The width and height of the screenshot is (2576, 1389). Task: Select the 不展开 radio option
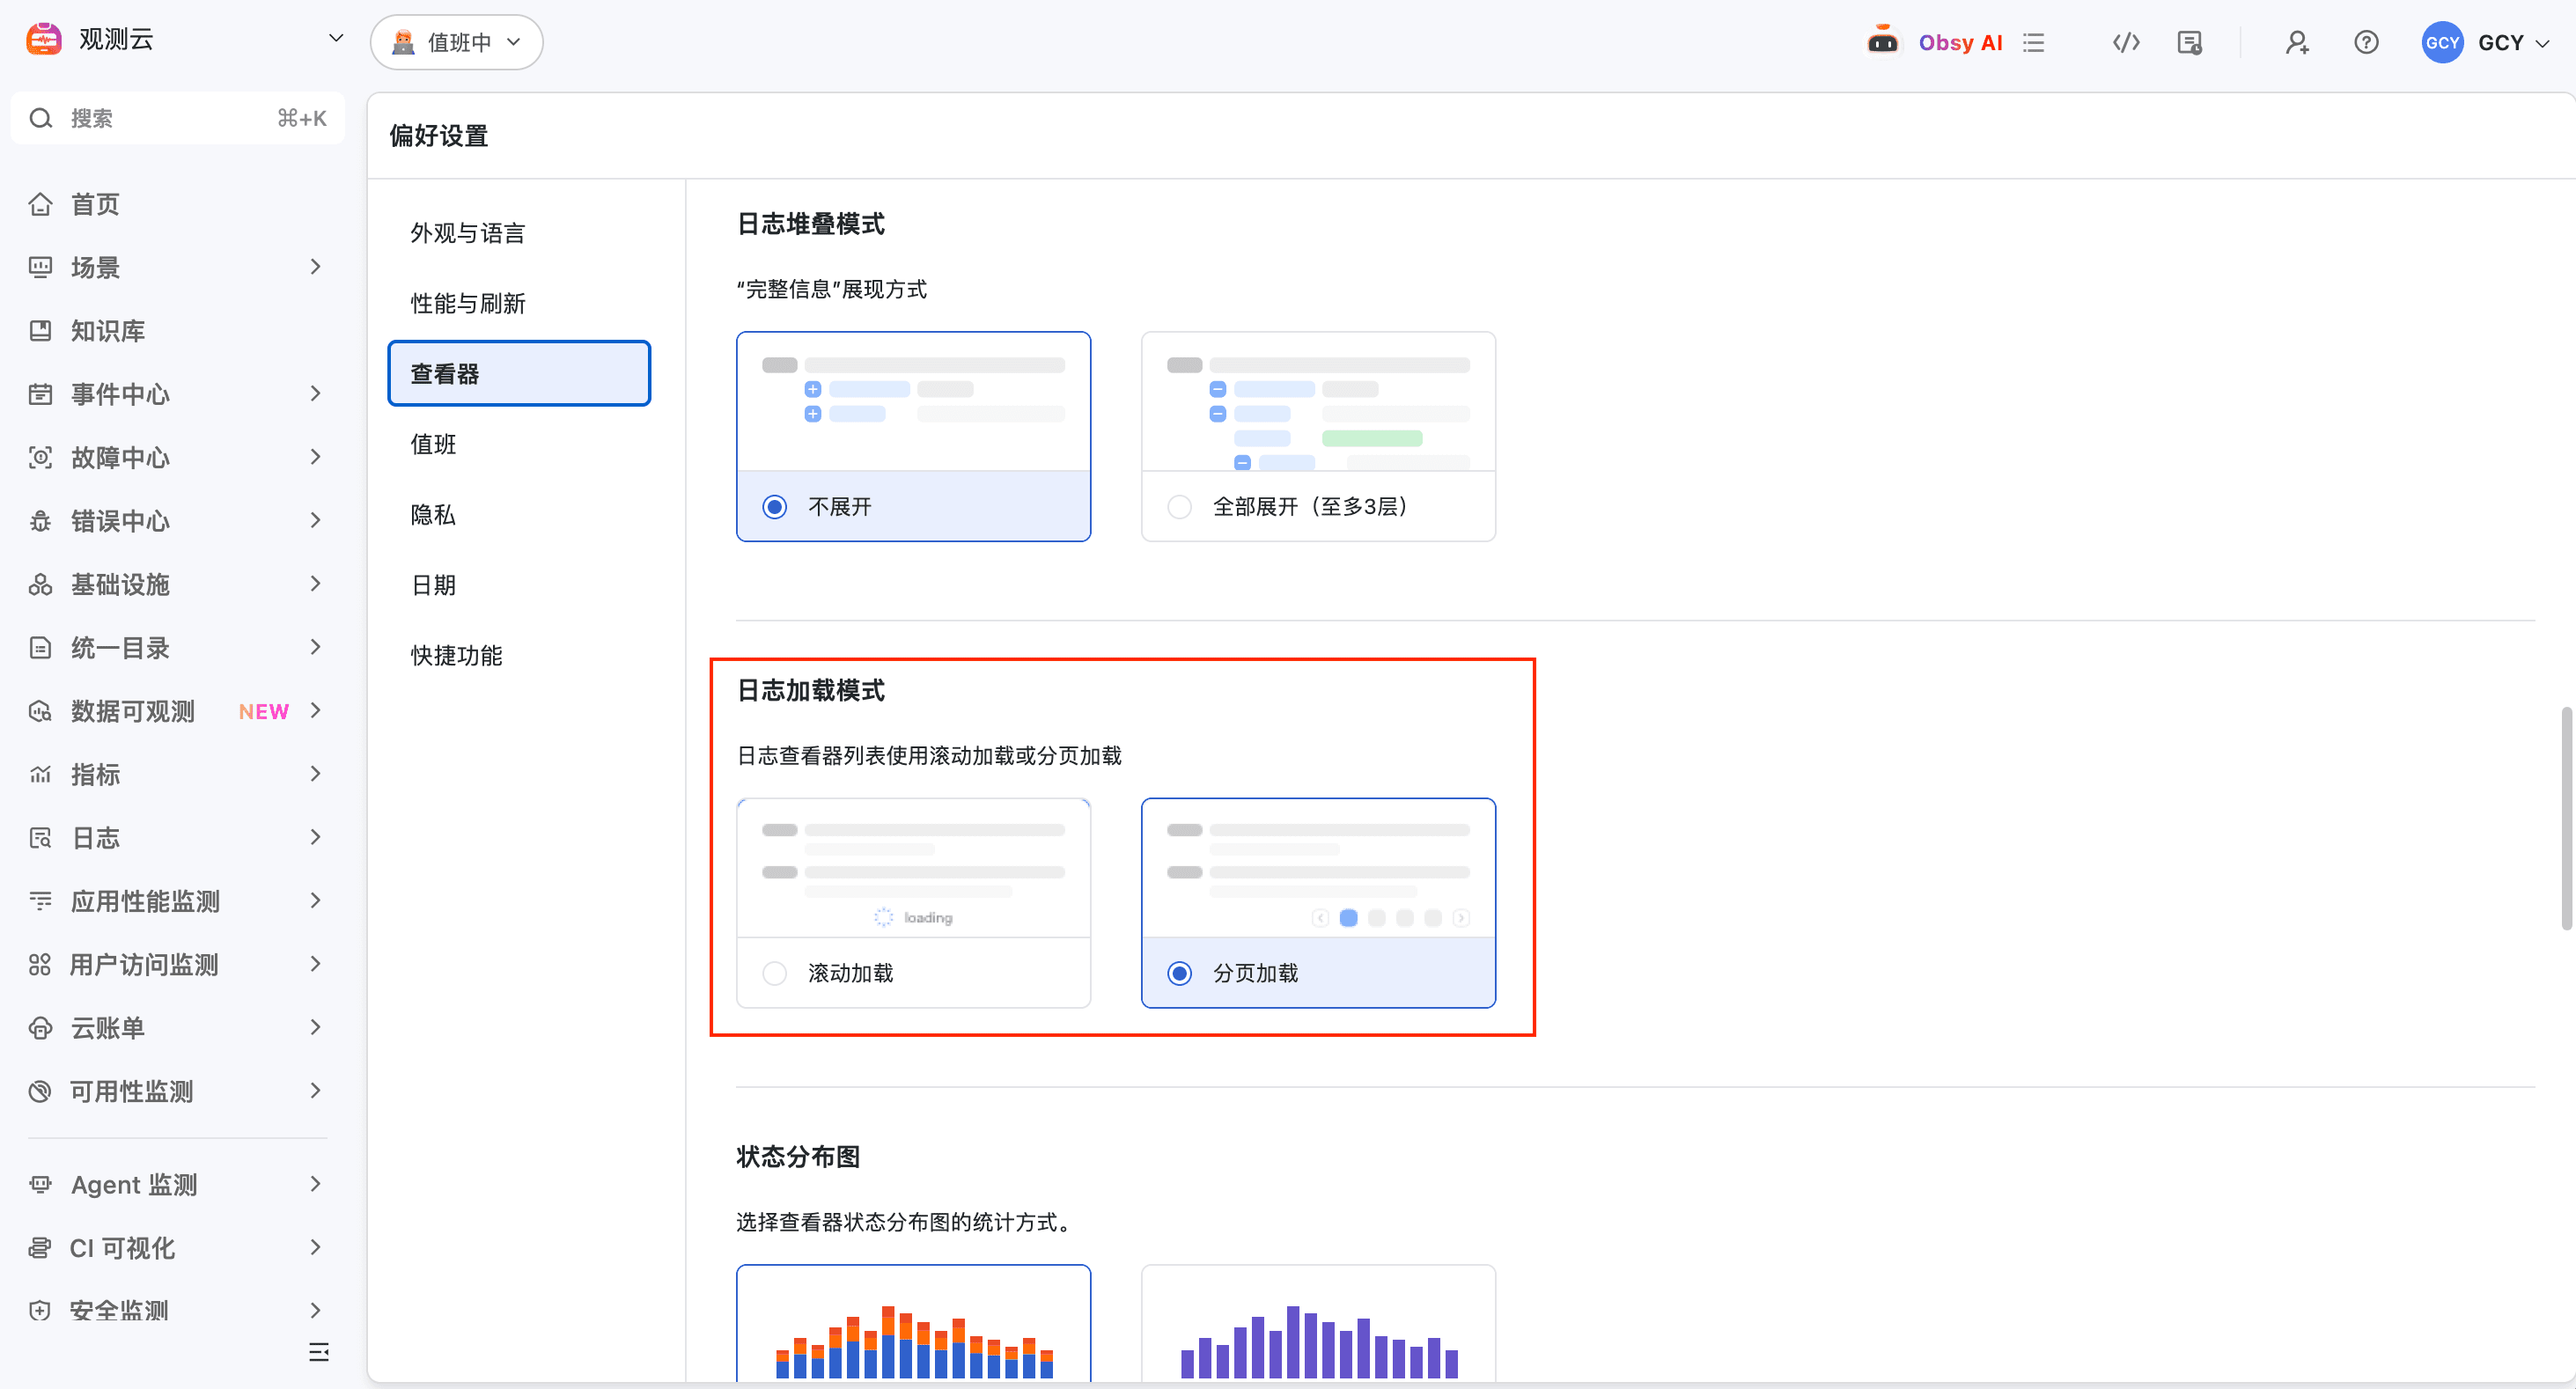(774, 507)
